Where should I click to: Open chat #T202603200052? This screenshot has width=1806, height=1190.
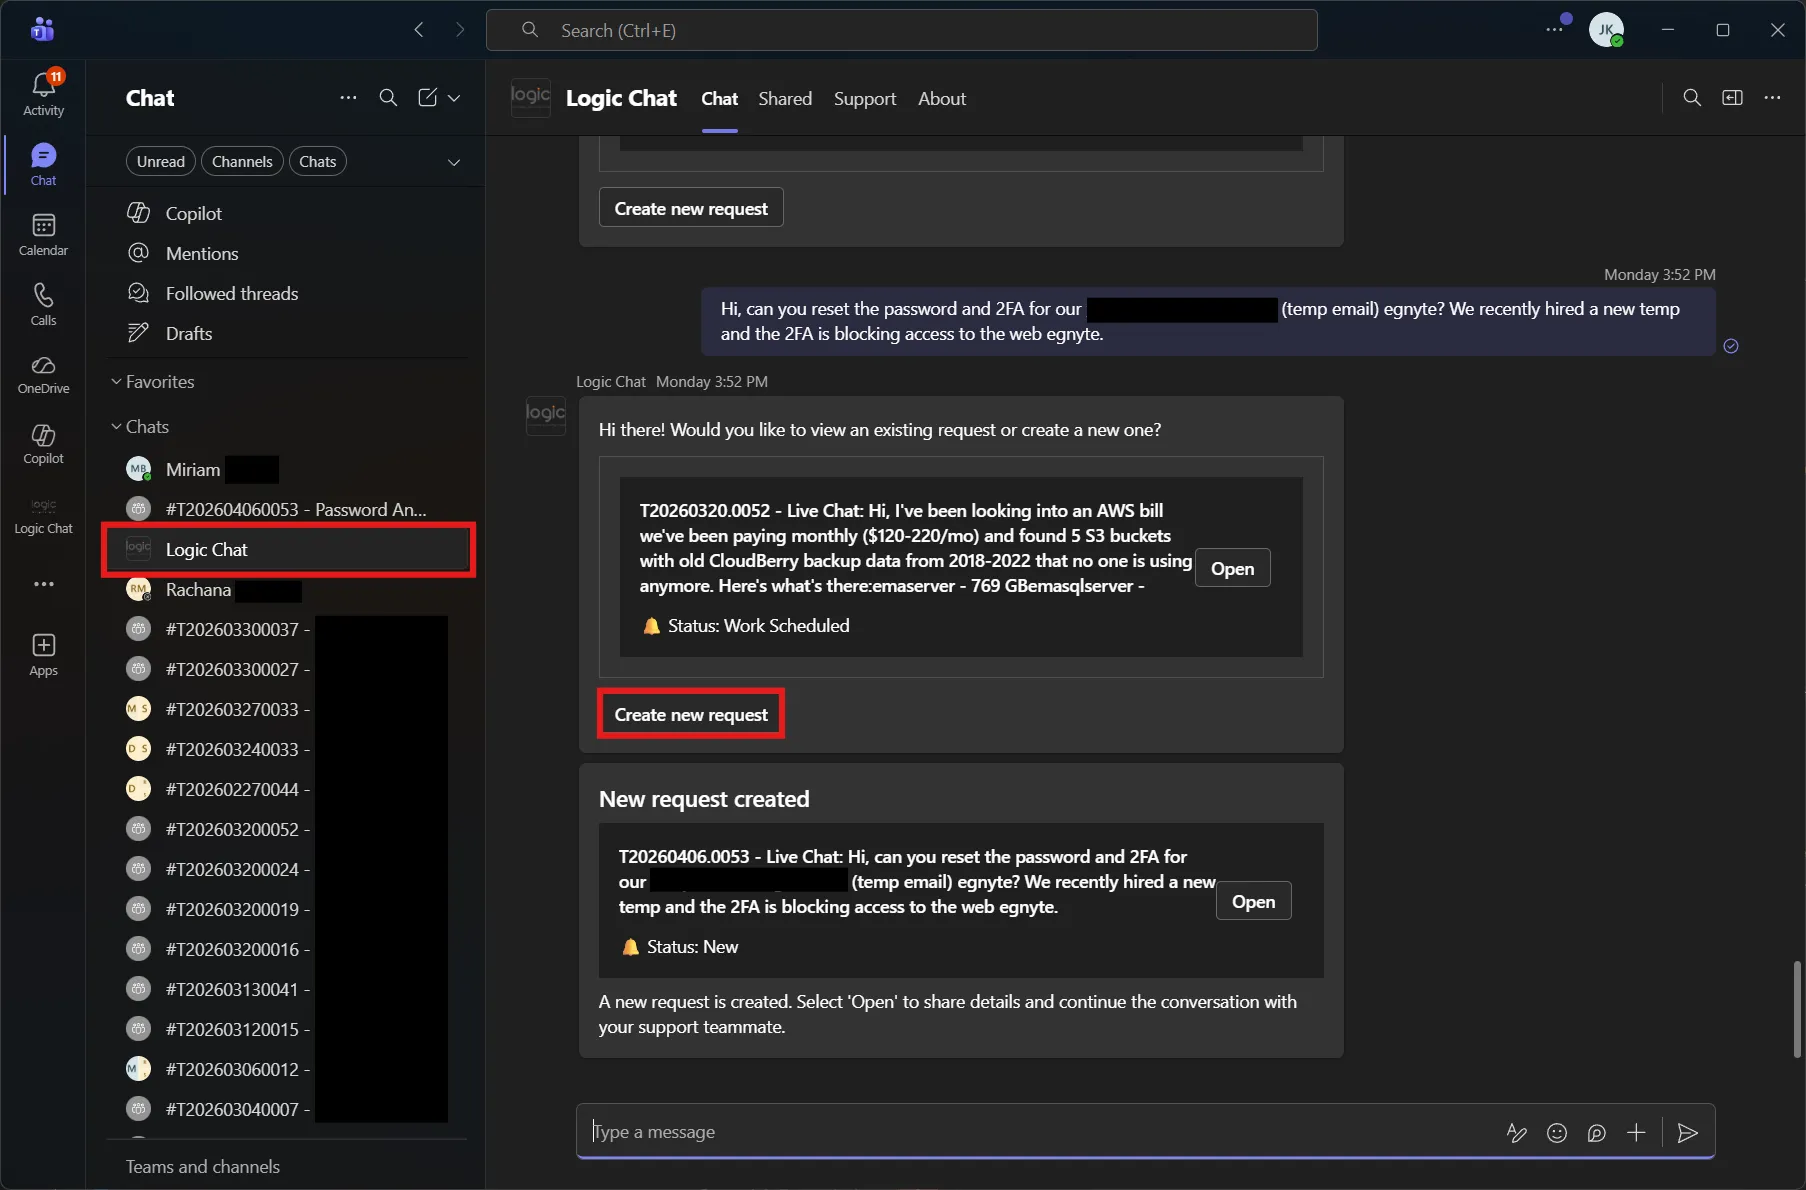click(289, 829)
